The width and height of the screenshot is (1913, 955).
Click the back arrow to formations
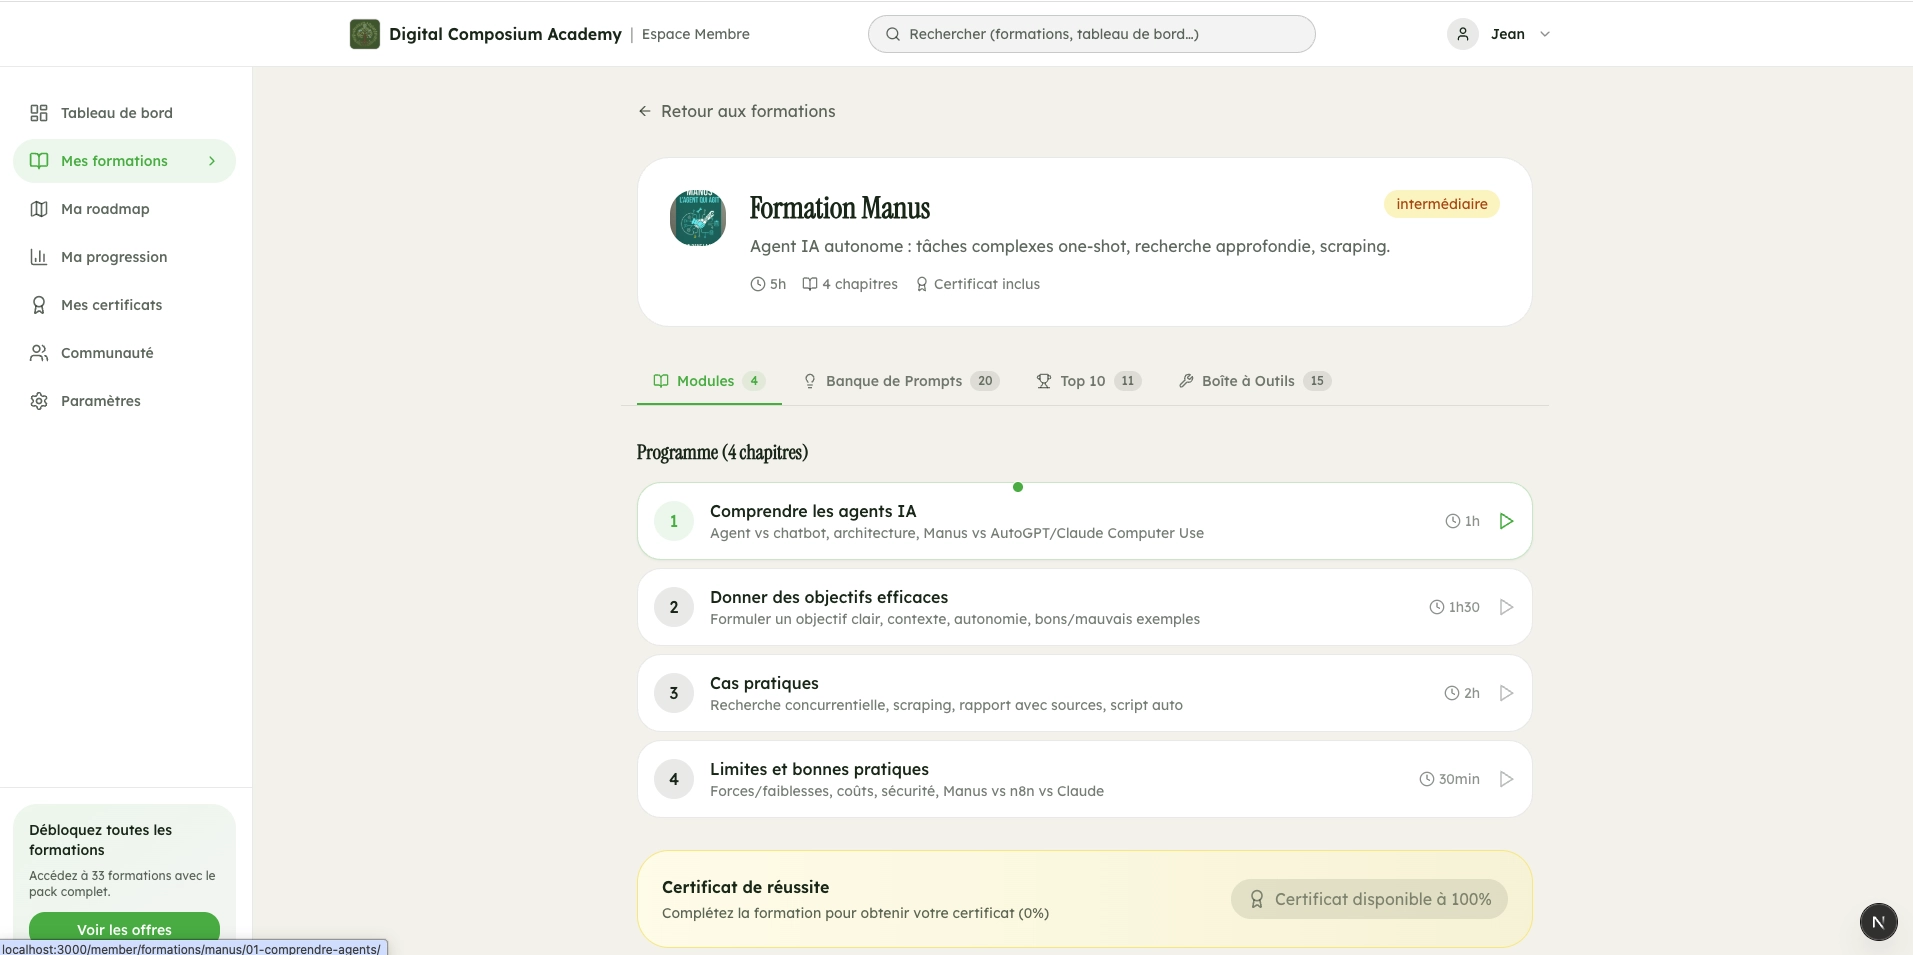tap(643, 111)
